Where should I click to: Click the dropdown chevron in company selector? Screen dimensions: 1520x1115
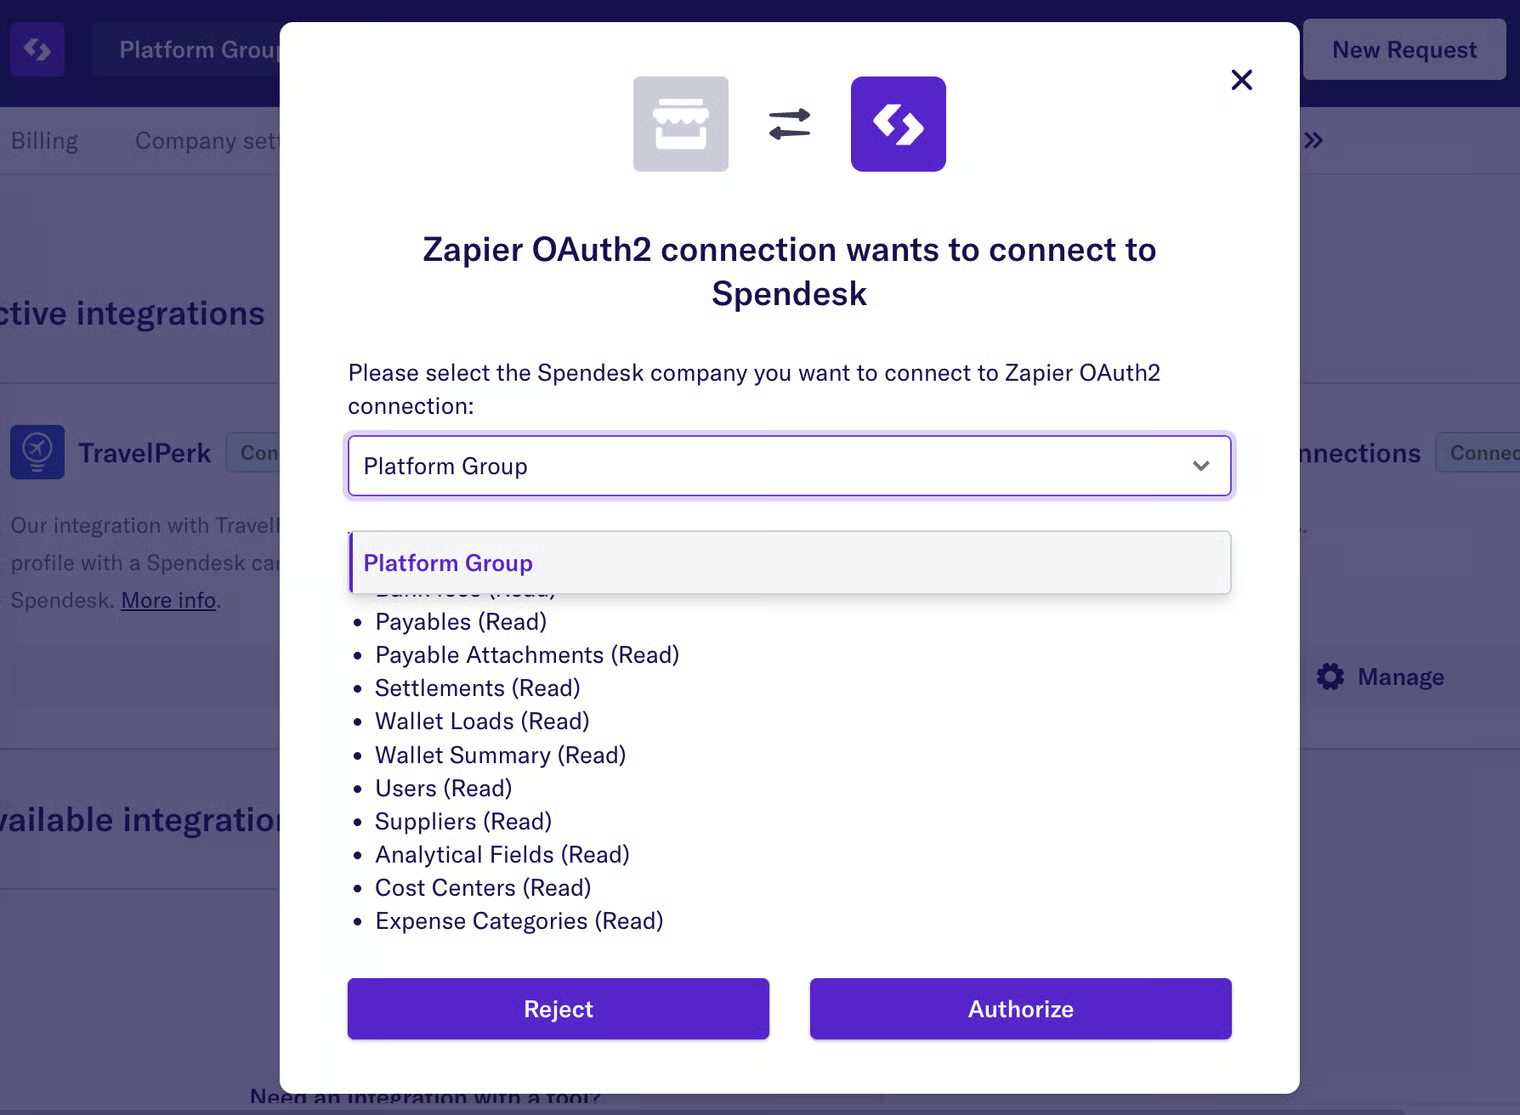point(1200,466)
